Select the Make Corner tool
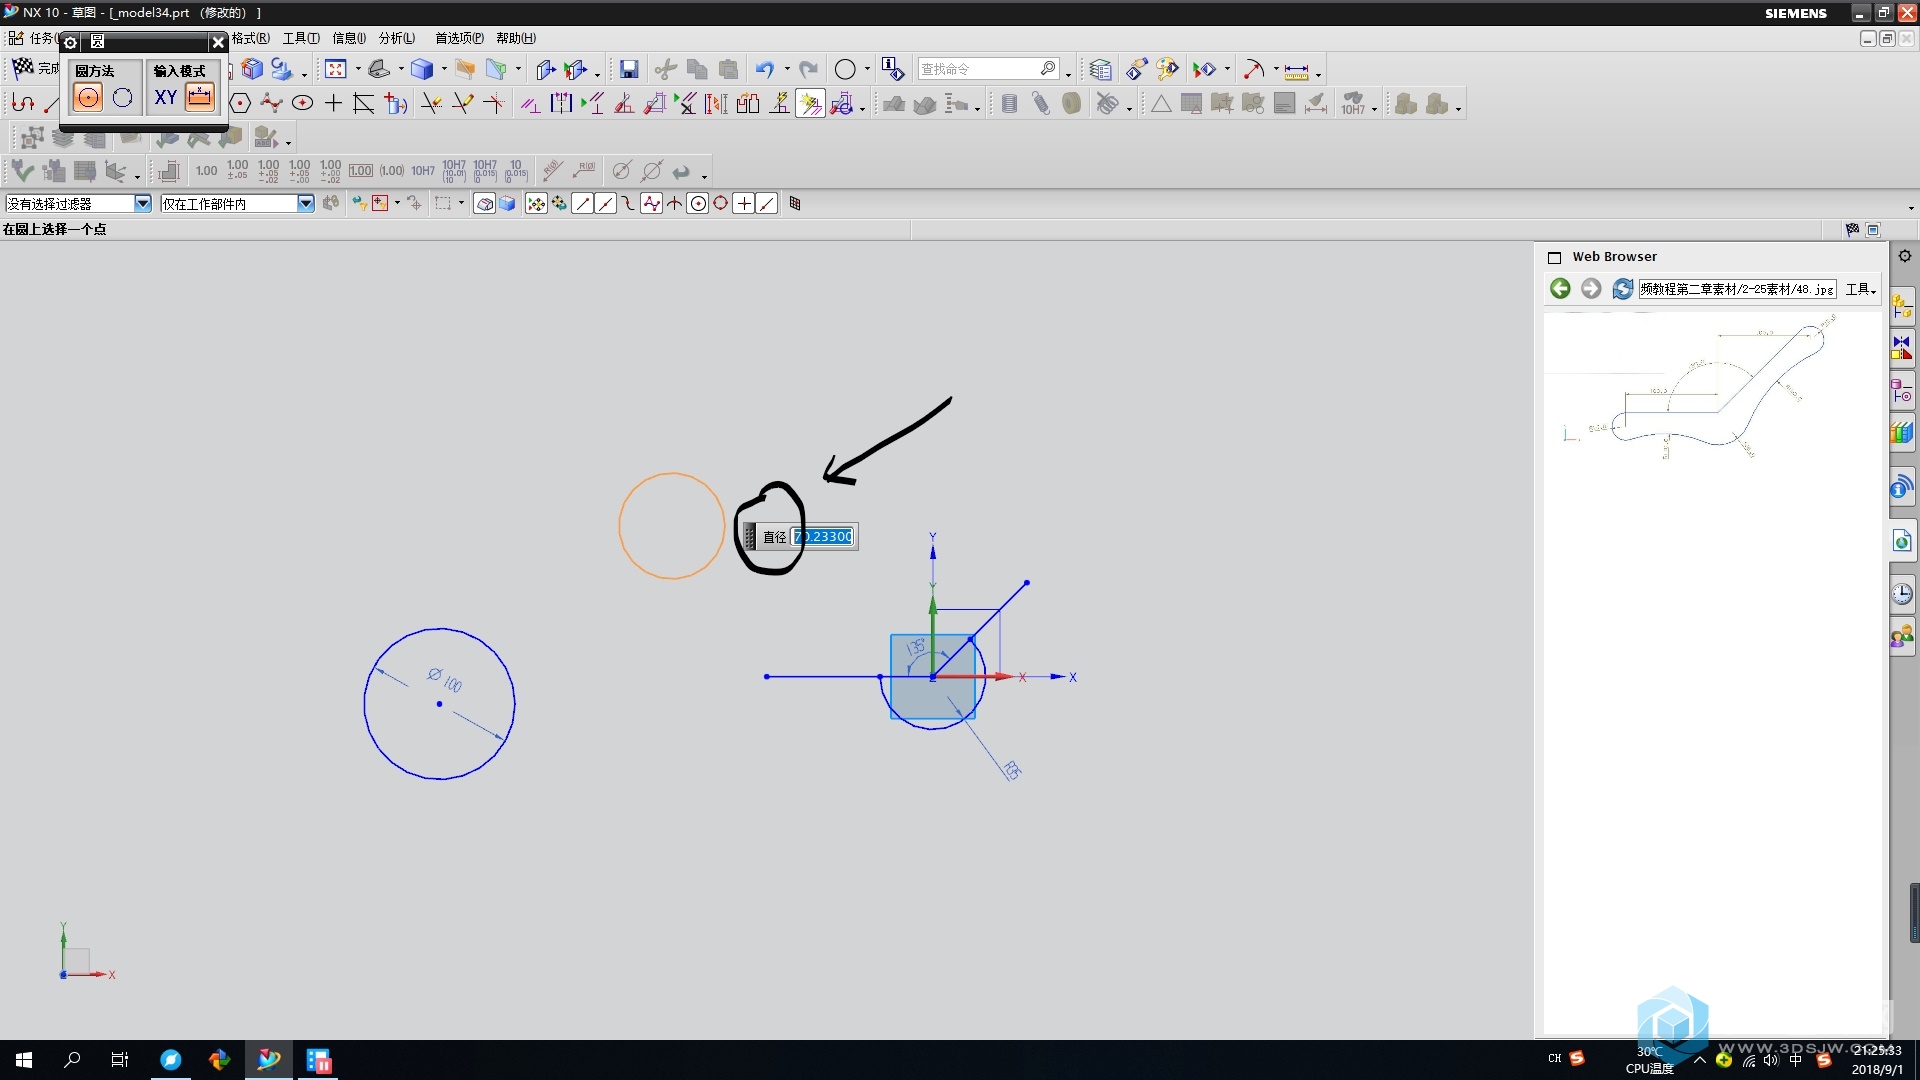Image resolution: width=1920 pixels, height=1080 pixels. (493, 103)
